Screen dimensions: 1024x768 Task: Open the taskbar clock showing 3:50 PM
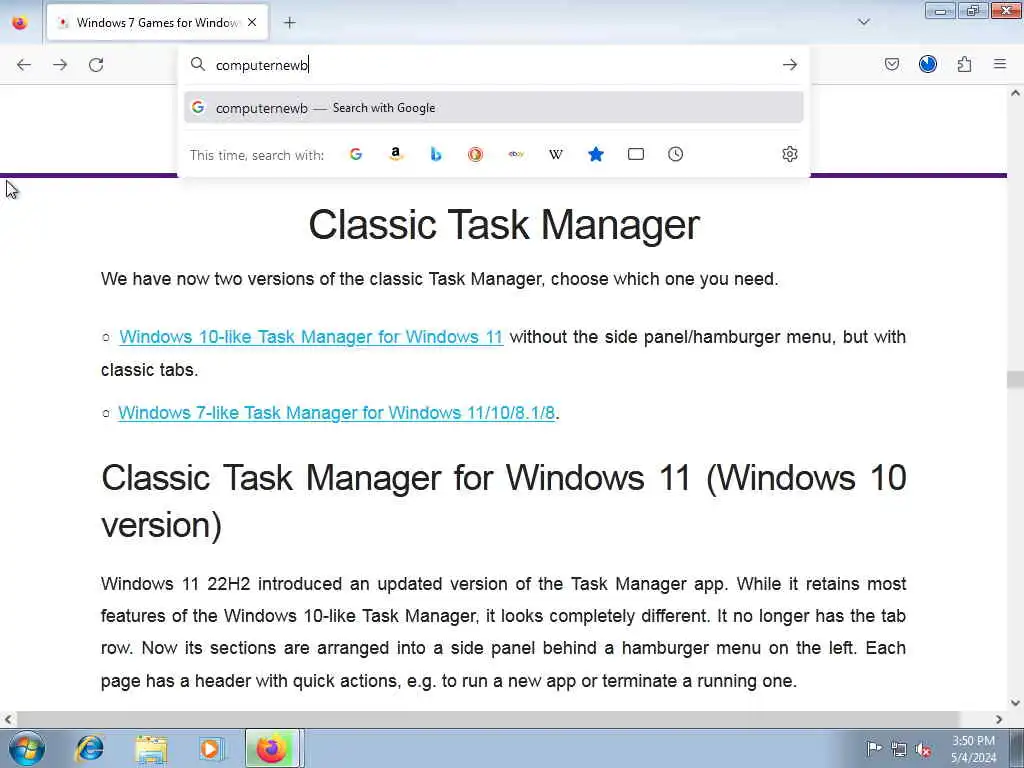[x=973, y=749]
